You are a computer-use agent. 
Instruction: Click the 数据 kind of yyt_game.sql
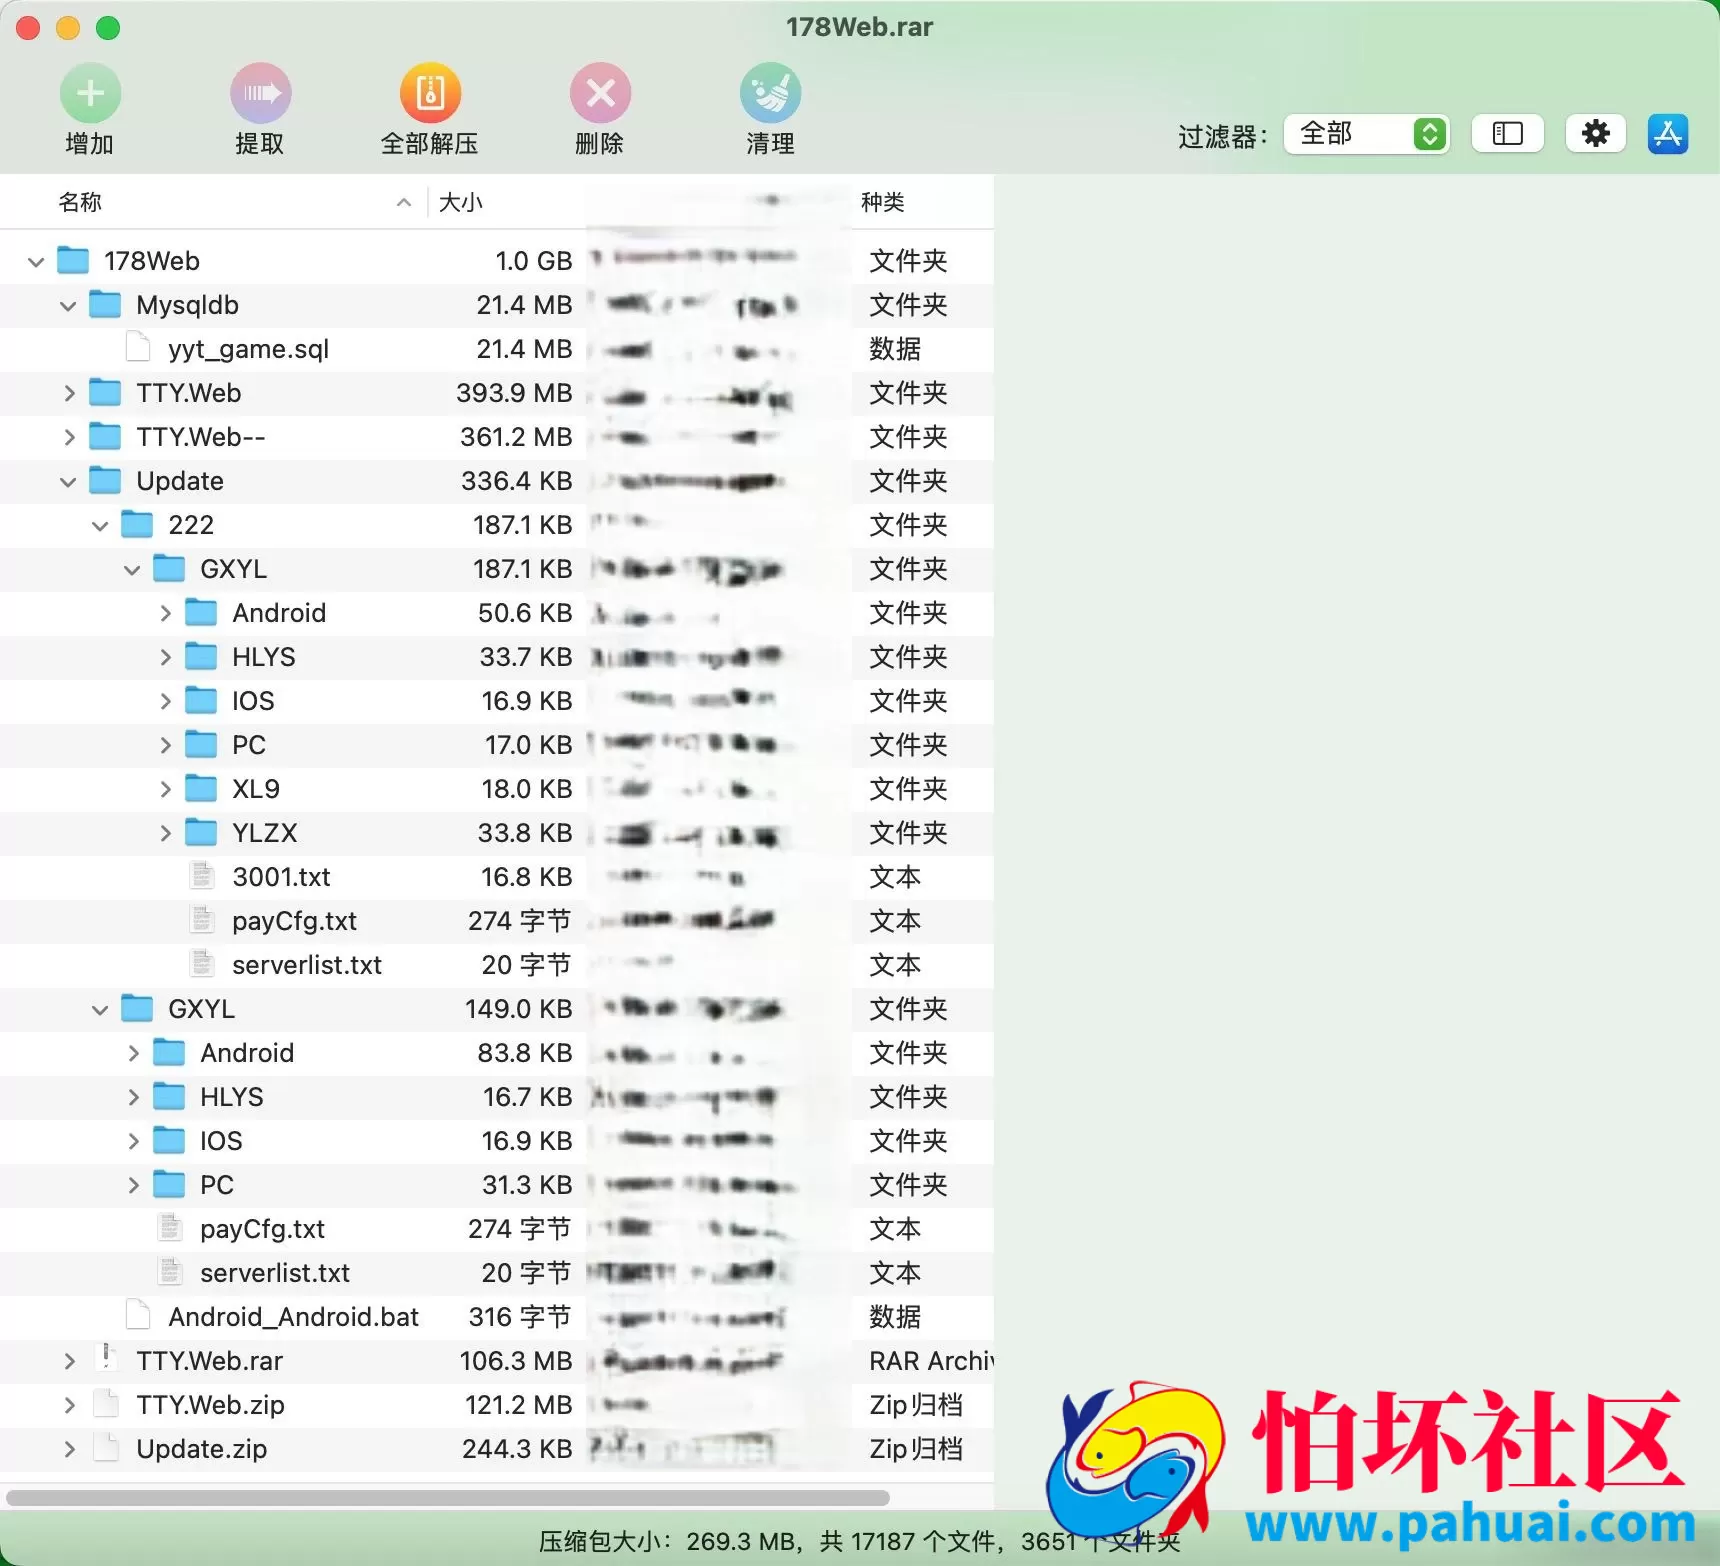(x=895, y=349)
